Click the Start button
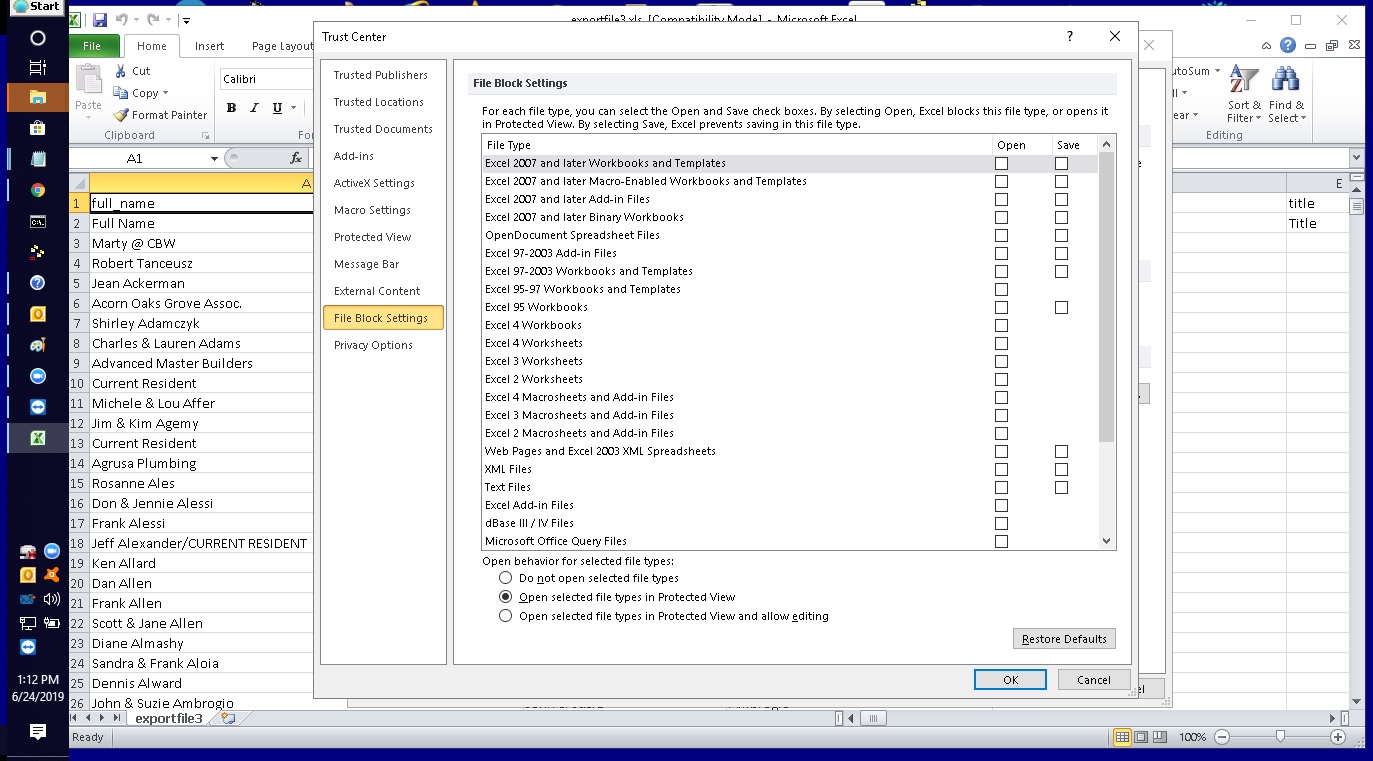 (x=36, y=6)
